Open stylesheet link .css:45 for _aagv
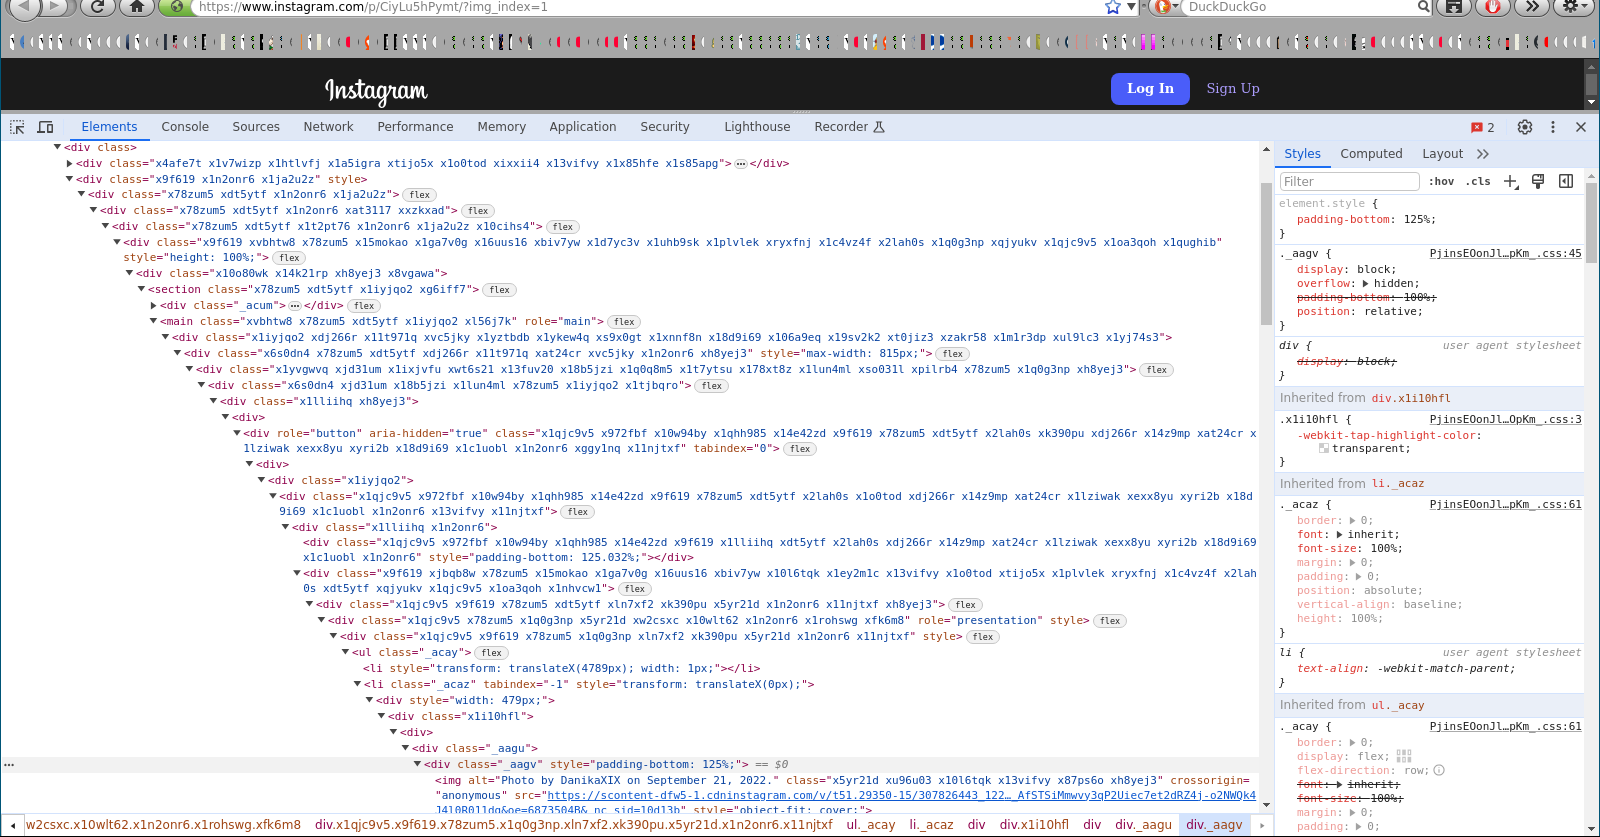 [1505, 254]
